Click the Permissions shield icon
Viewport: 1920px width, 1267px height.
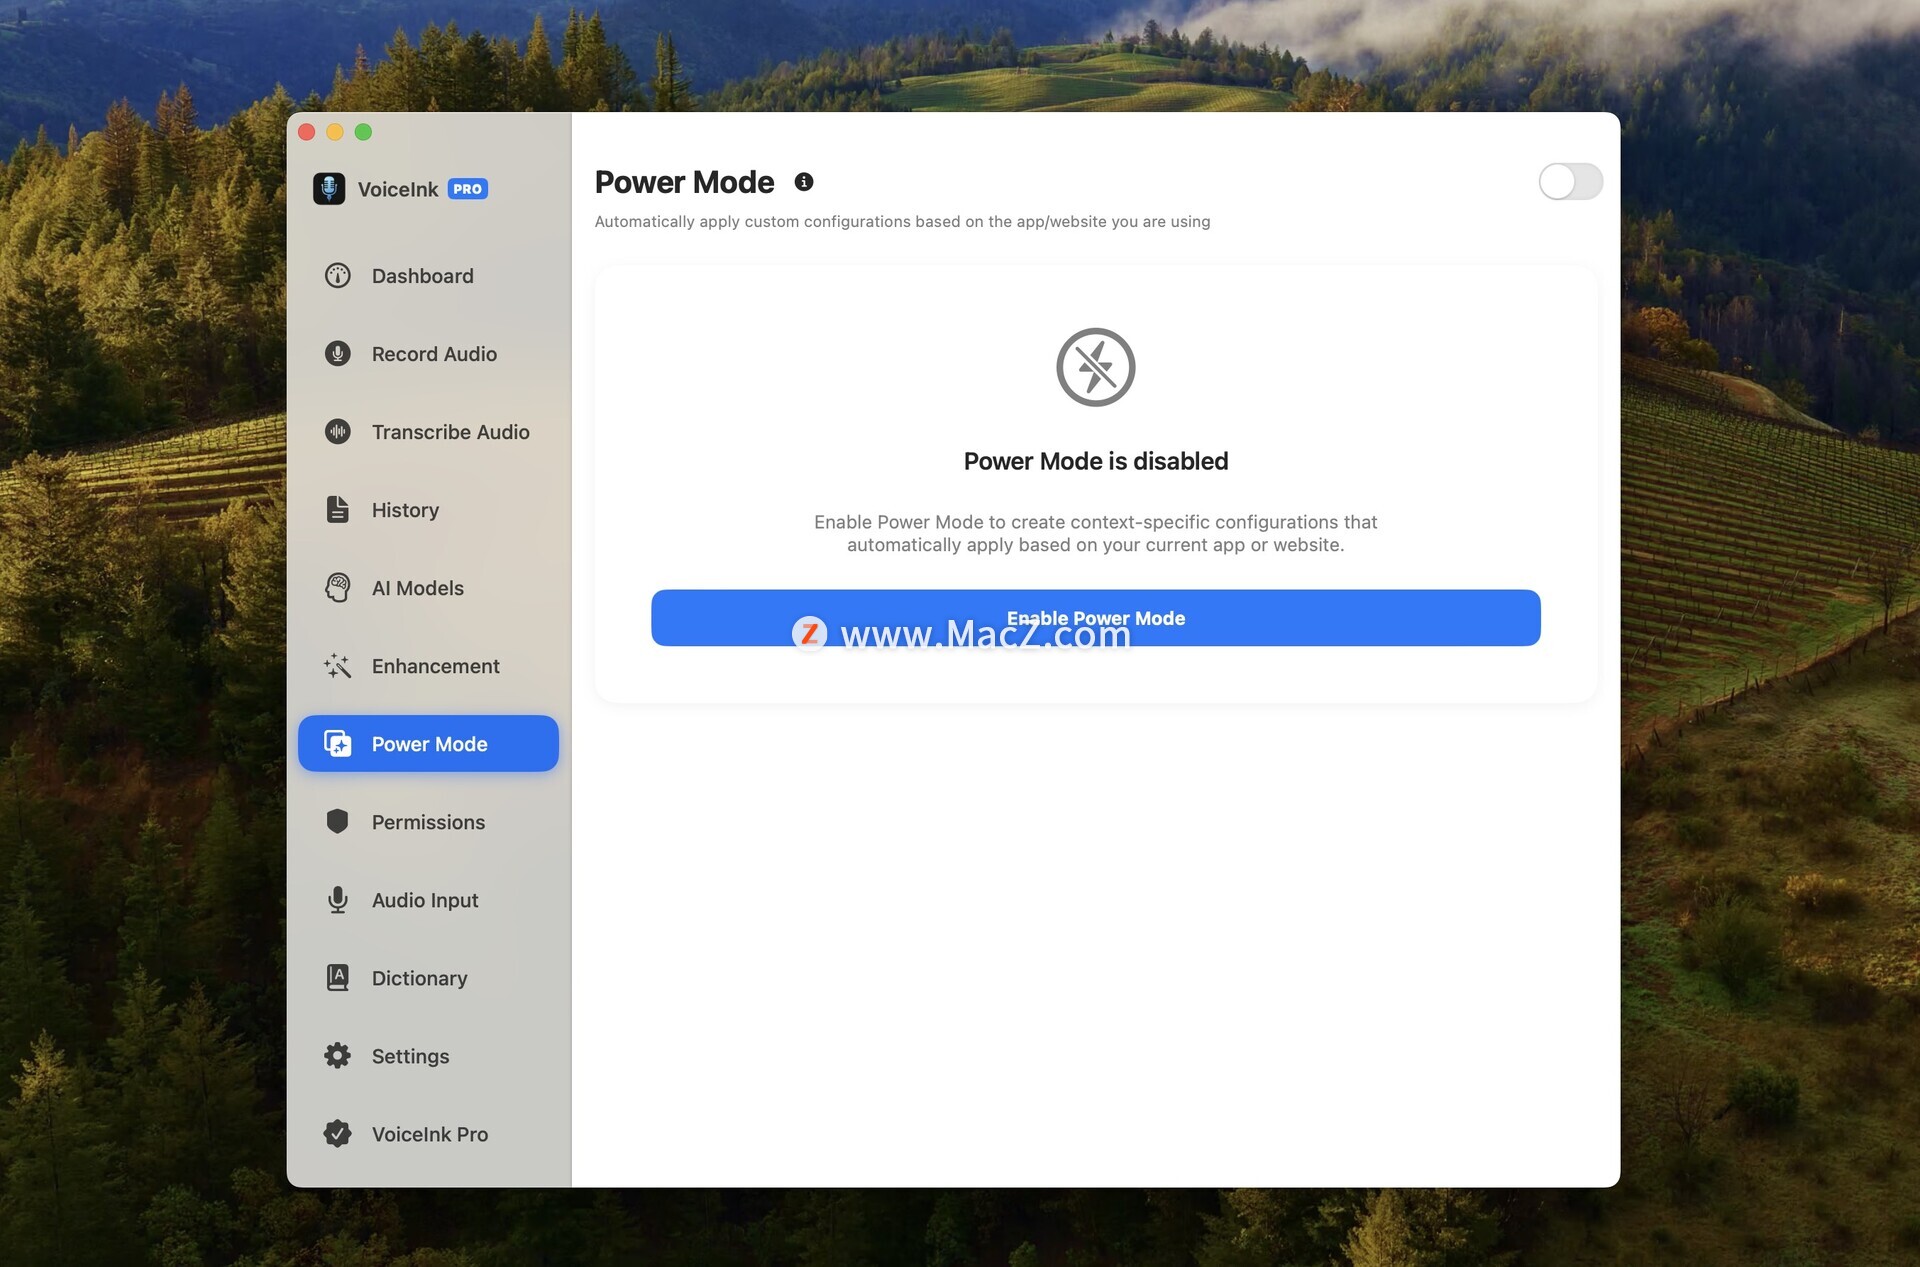pos(338,822)
